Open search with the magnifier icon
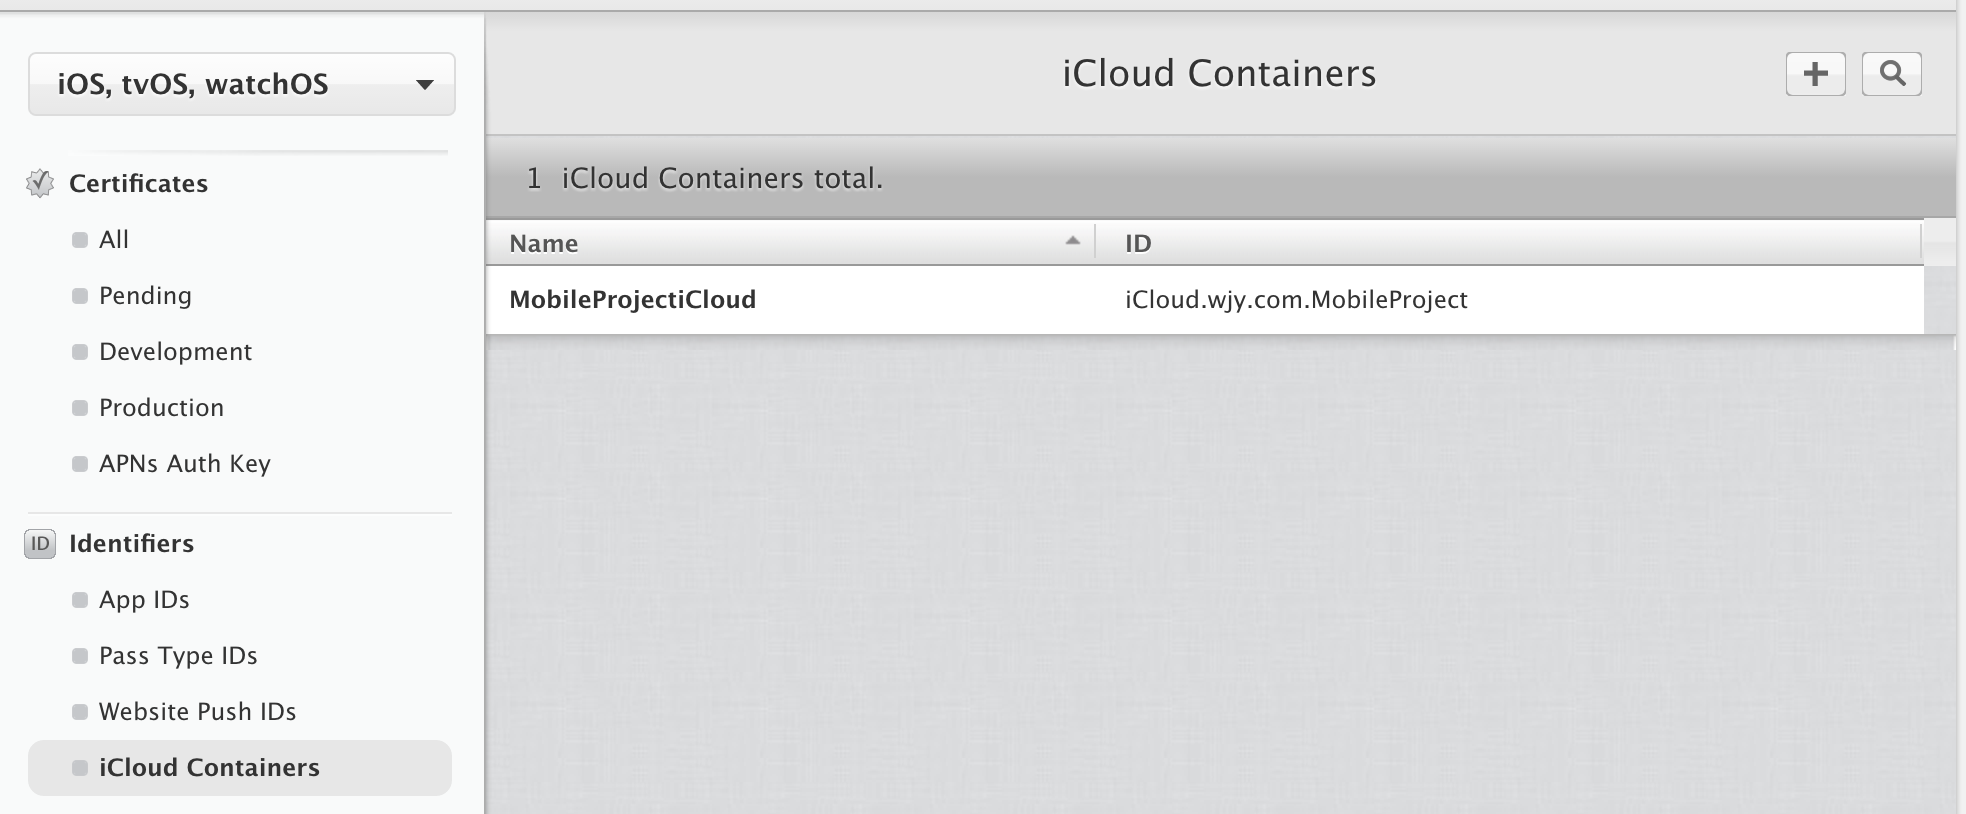The height and width of the screenshot is (814, 1966). [x=1891, y=74]
